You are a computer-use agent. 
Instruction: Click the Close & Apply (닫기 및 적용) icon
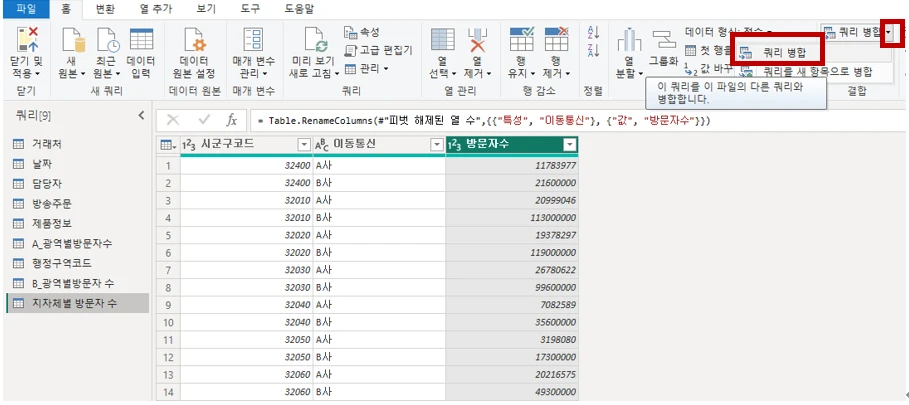(27, 40)
